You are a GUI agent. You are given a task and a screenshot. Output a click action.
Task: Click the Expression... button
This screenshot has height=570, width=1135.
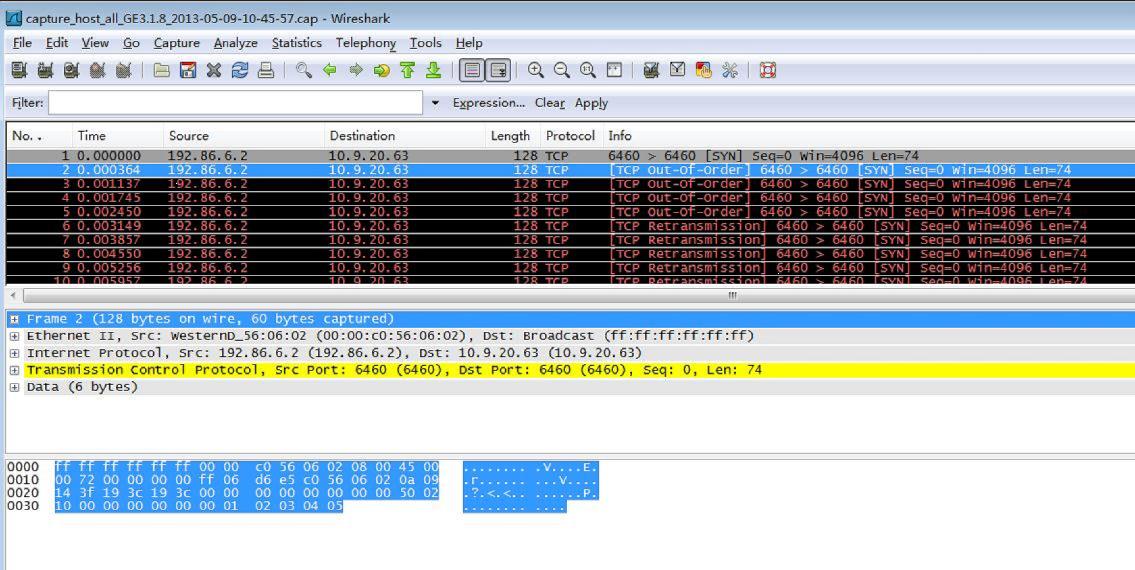[x=488, y=103]
